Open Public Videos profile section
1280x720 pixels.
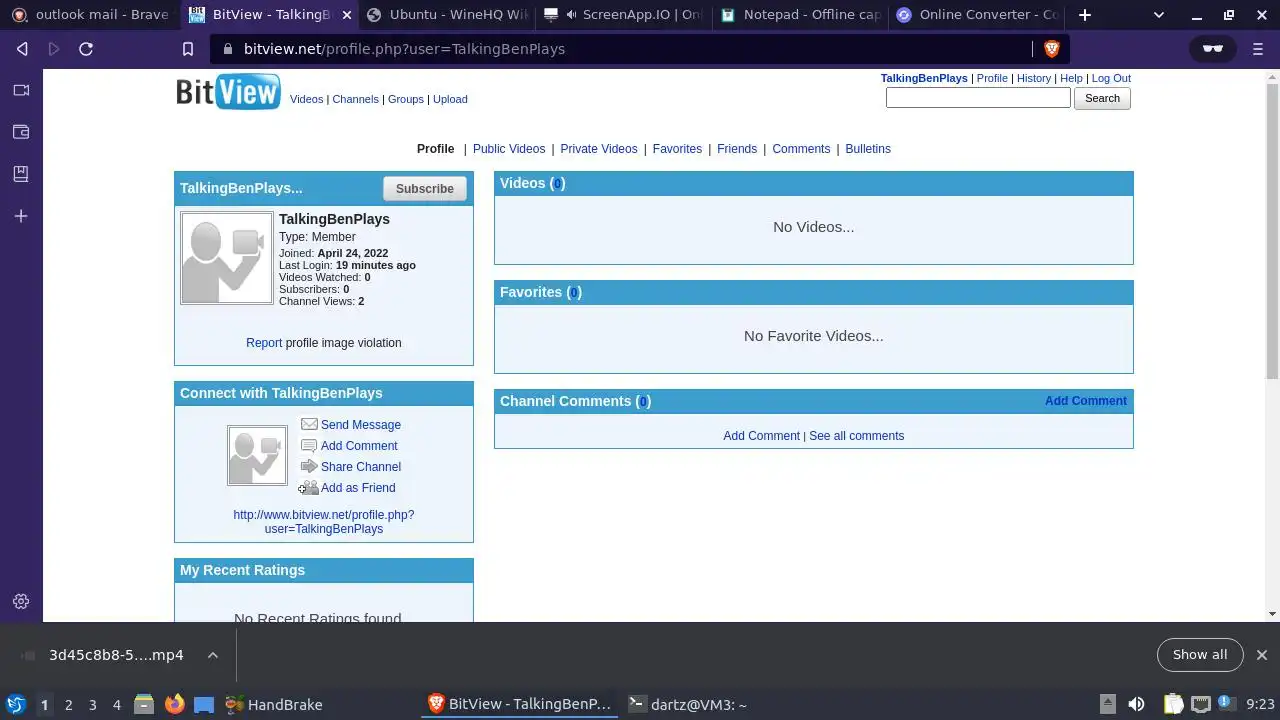click(x=509, y=149)
